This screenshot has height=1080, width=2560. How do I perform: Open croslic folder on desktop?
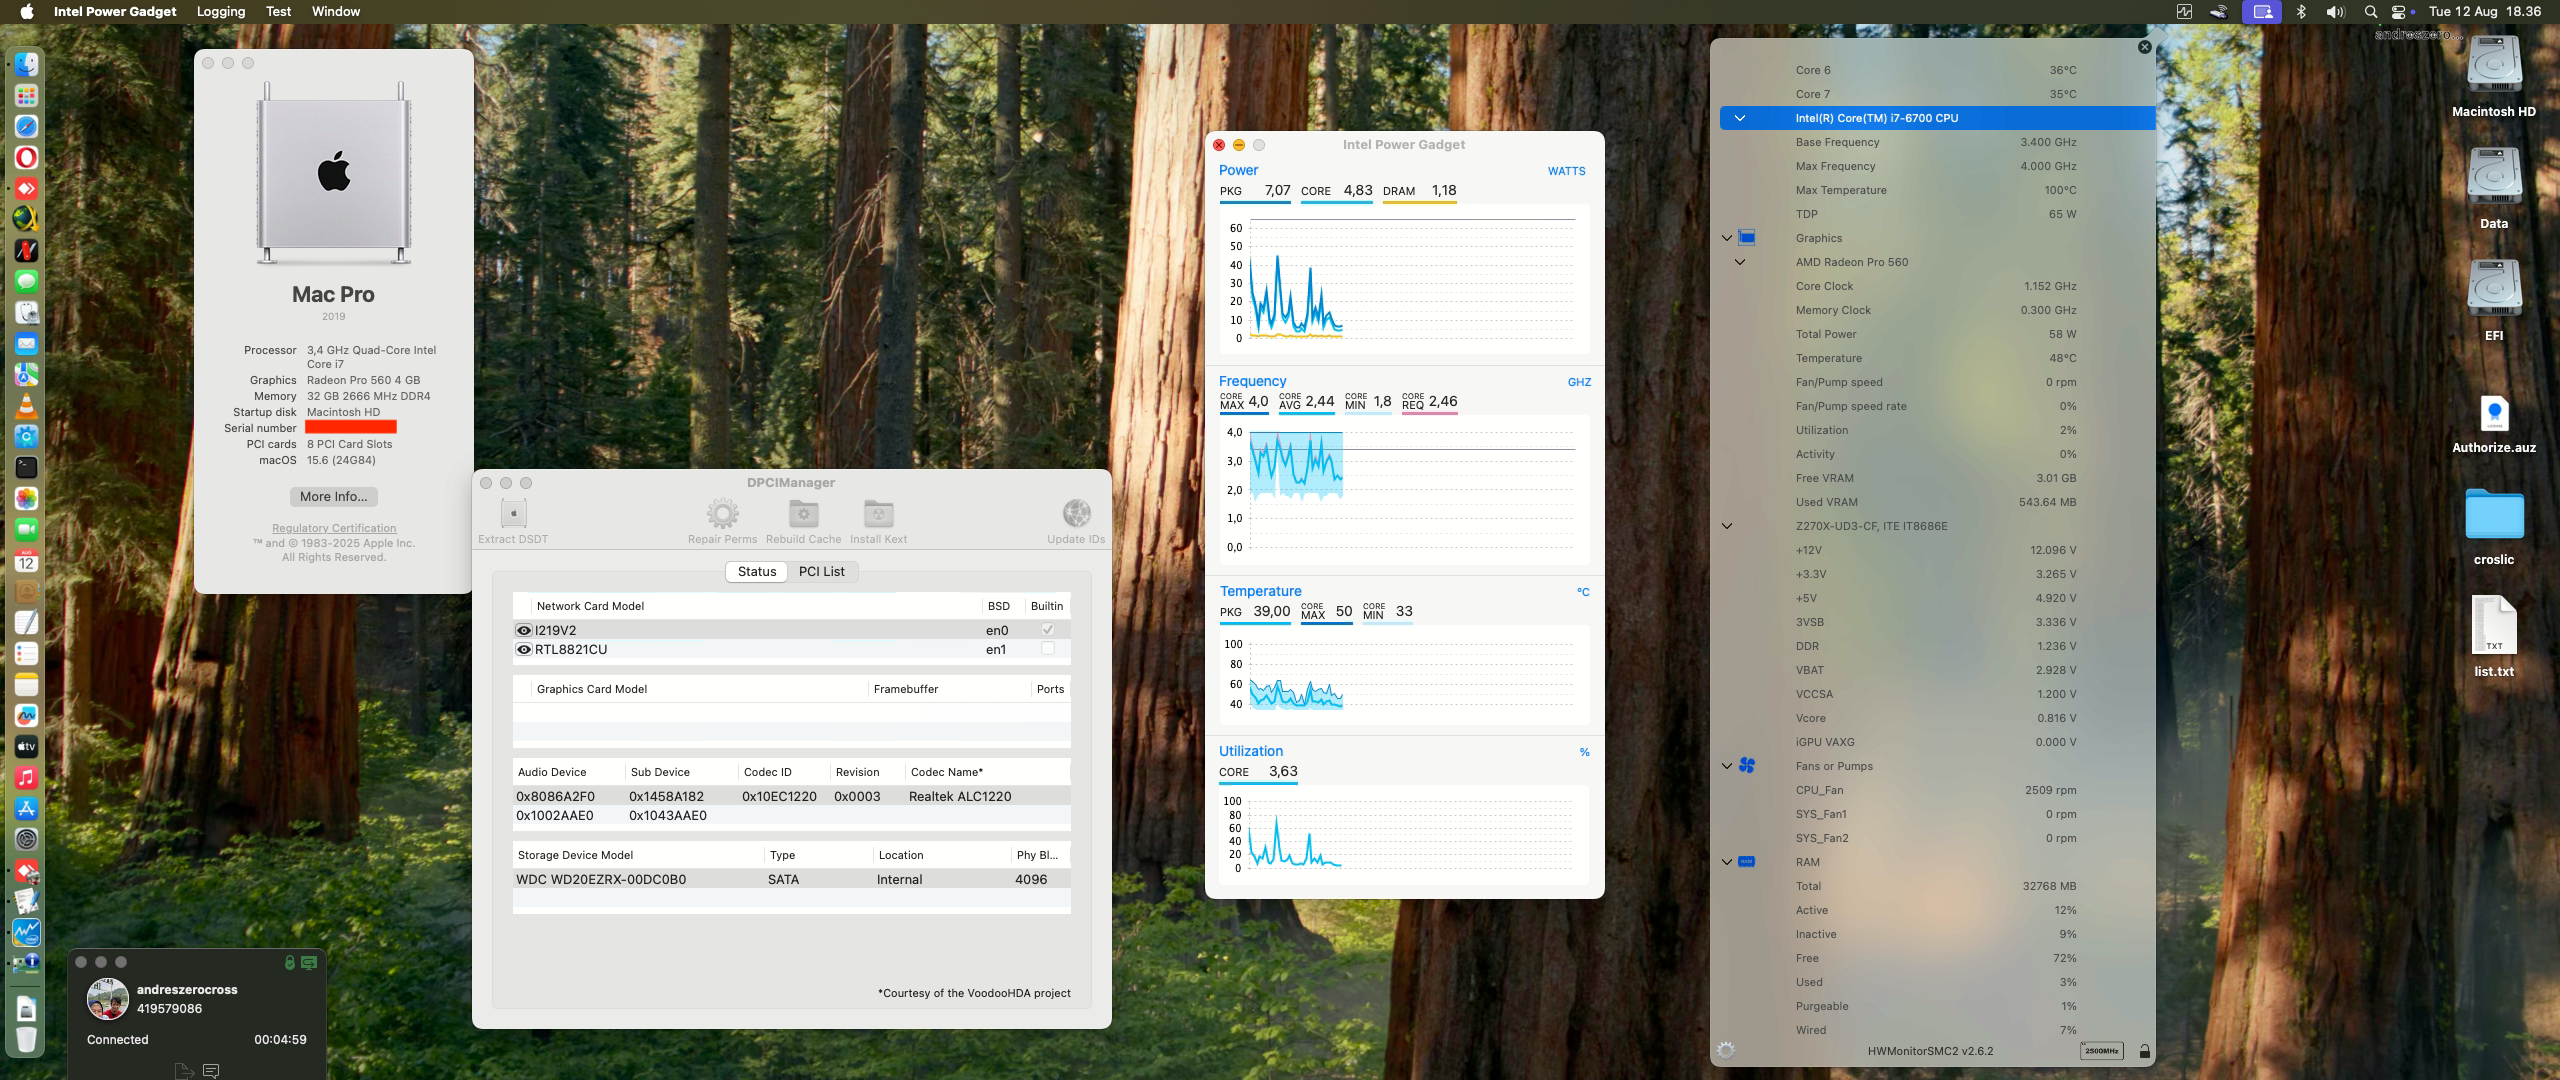[2494, 514]
